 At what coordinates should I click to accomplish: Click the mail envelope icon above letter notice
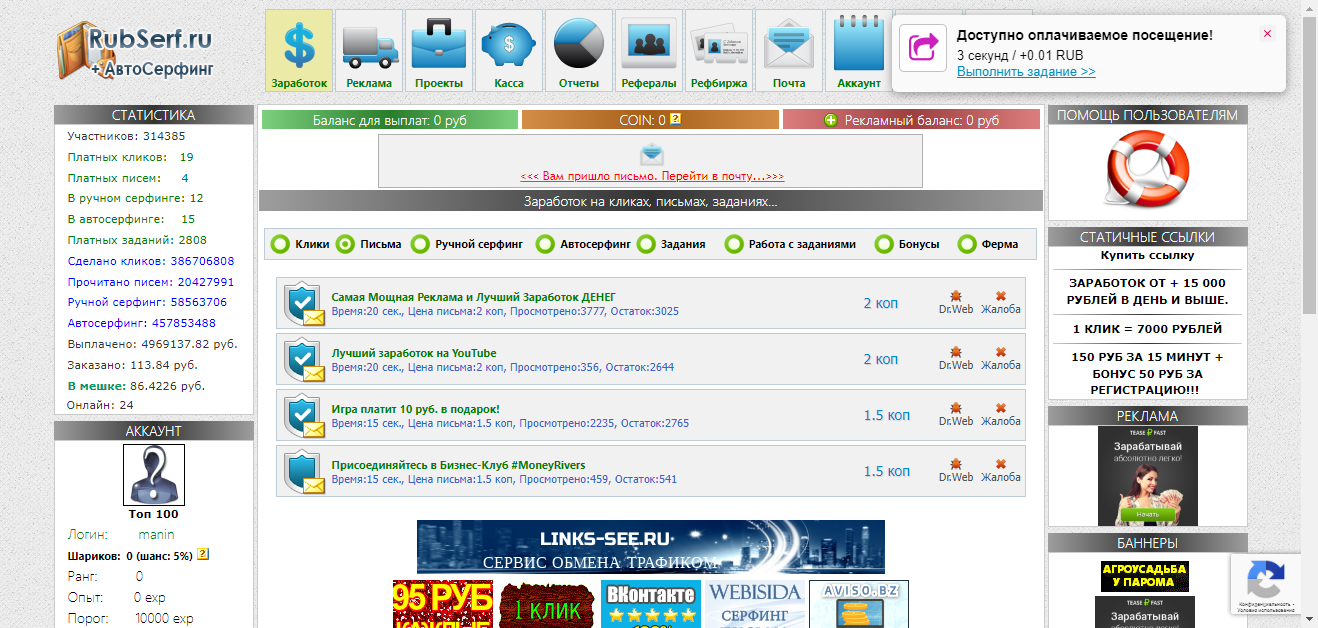652,153
